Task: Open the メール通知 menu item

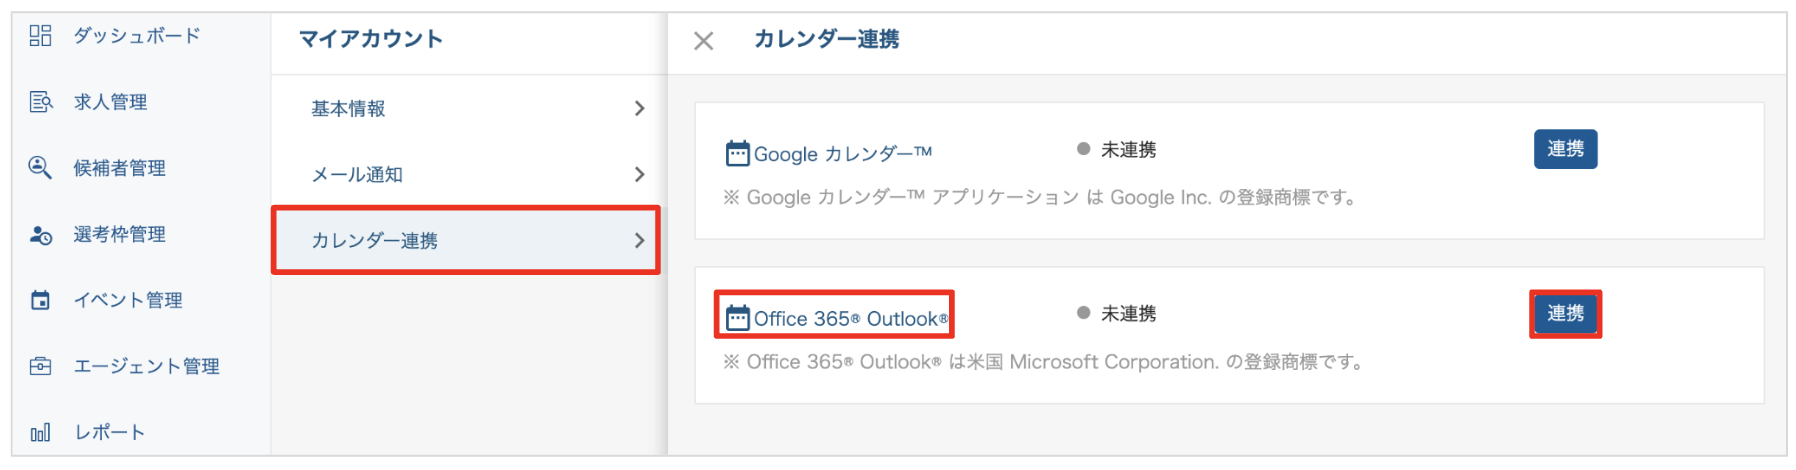Action: pyautogui.click(x=357, y=174)
